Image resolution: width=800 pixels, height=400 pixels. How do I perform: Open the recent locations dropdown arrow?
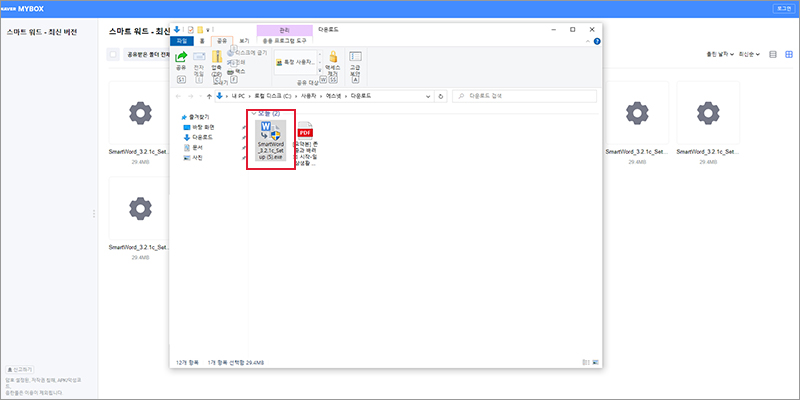click(199, 96)
